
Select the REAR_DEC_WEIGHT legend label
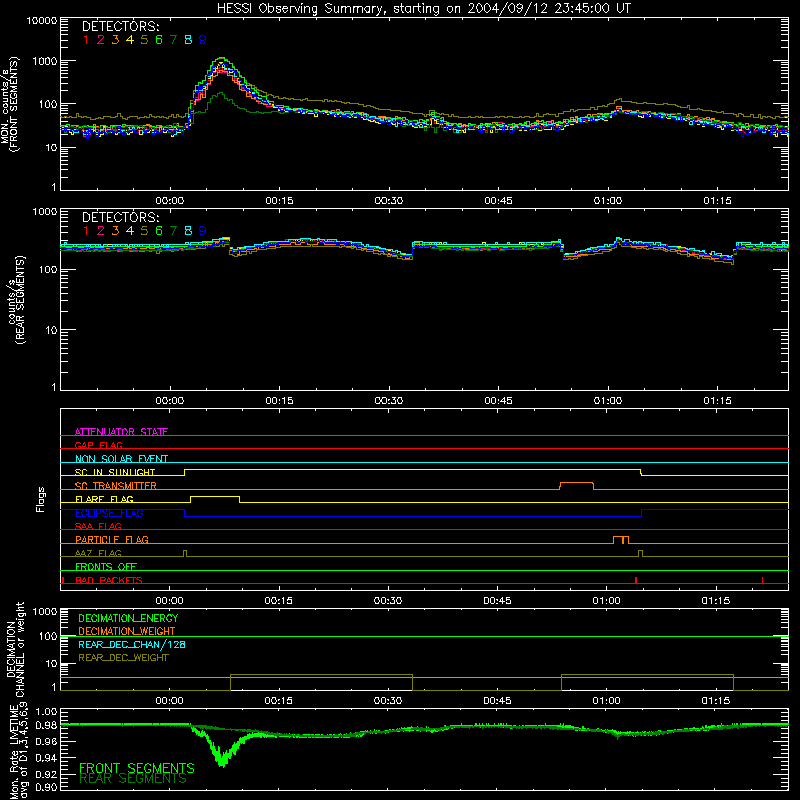[123, 658]
